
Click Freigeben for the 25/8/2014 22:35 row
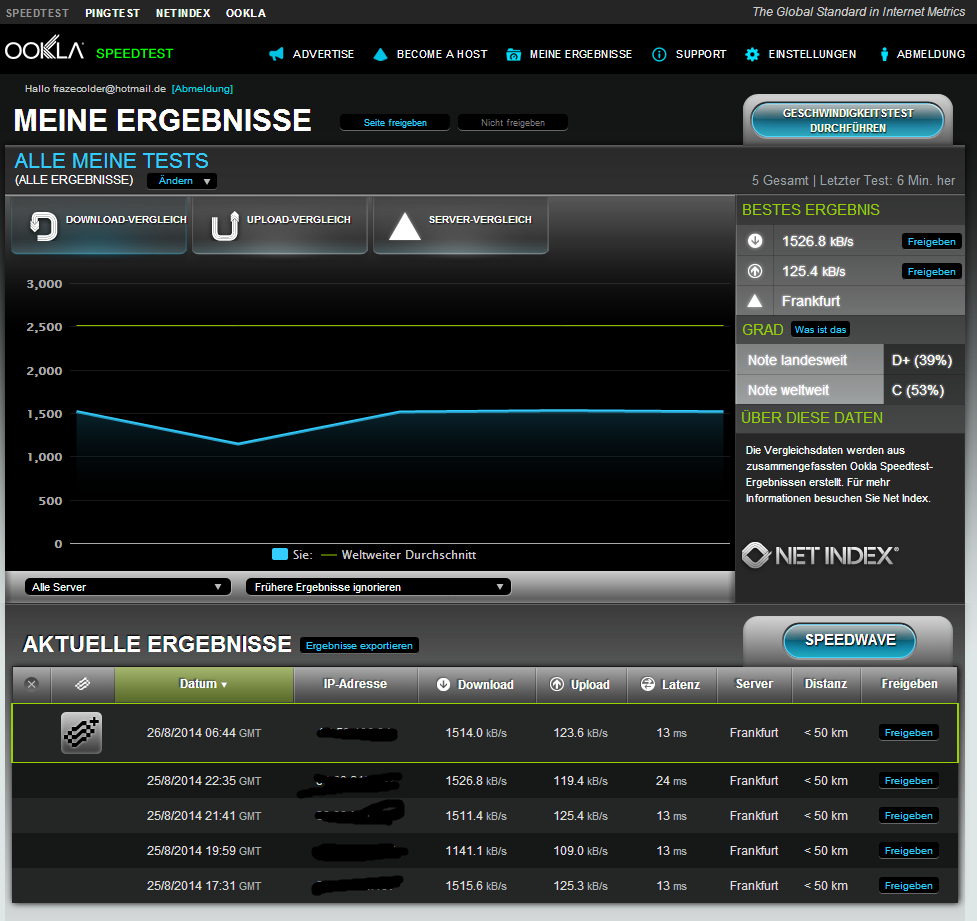pos(908,781)
